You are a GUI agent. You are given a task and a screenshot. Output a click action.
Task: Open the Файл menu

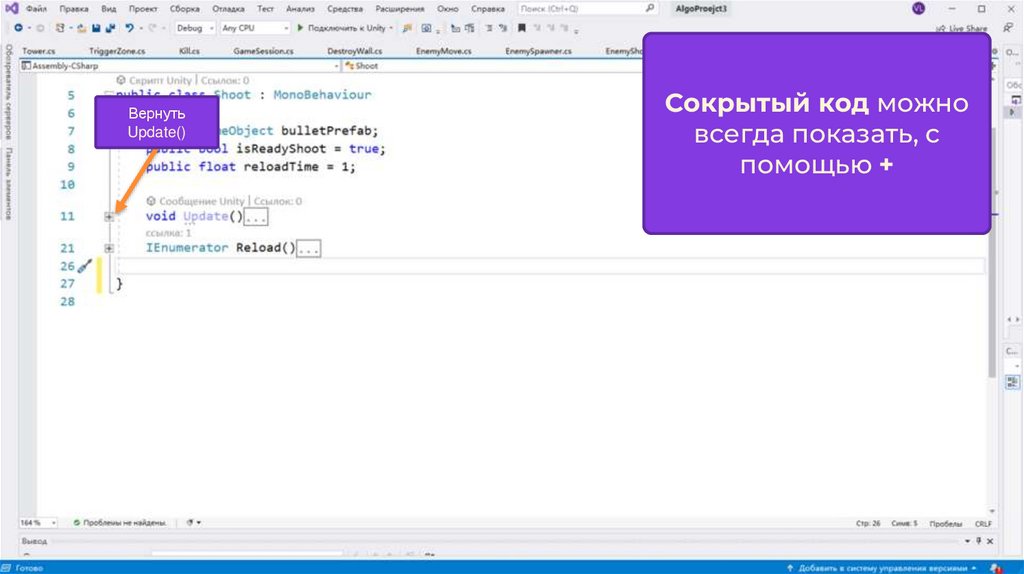[x=36, y=8]
